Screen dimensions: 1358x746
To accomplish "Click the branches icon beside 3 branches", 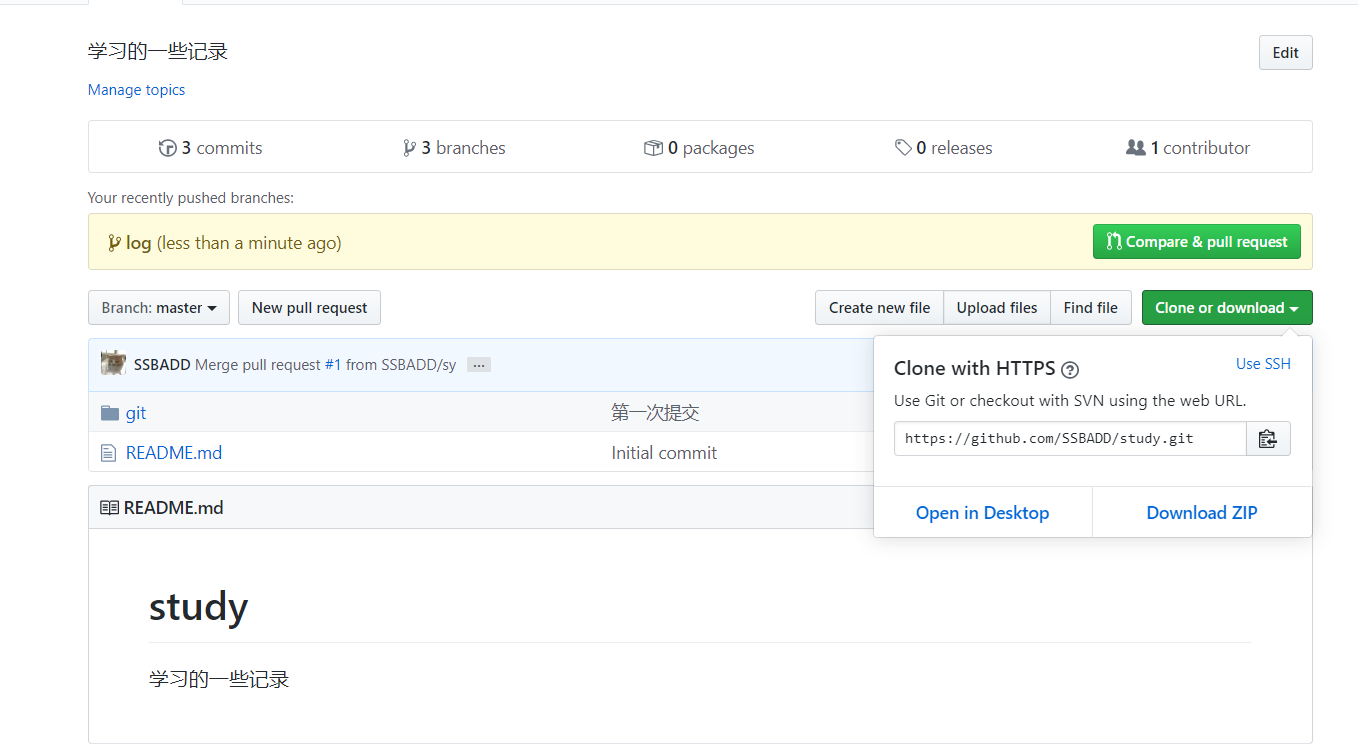I will (x=409, y=148).
